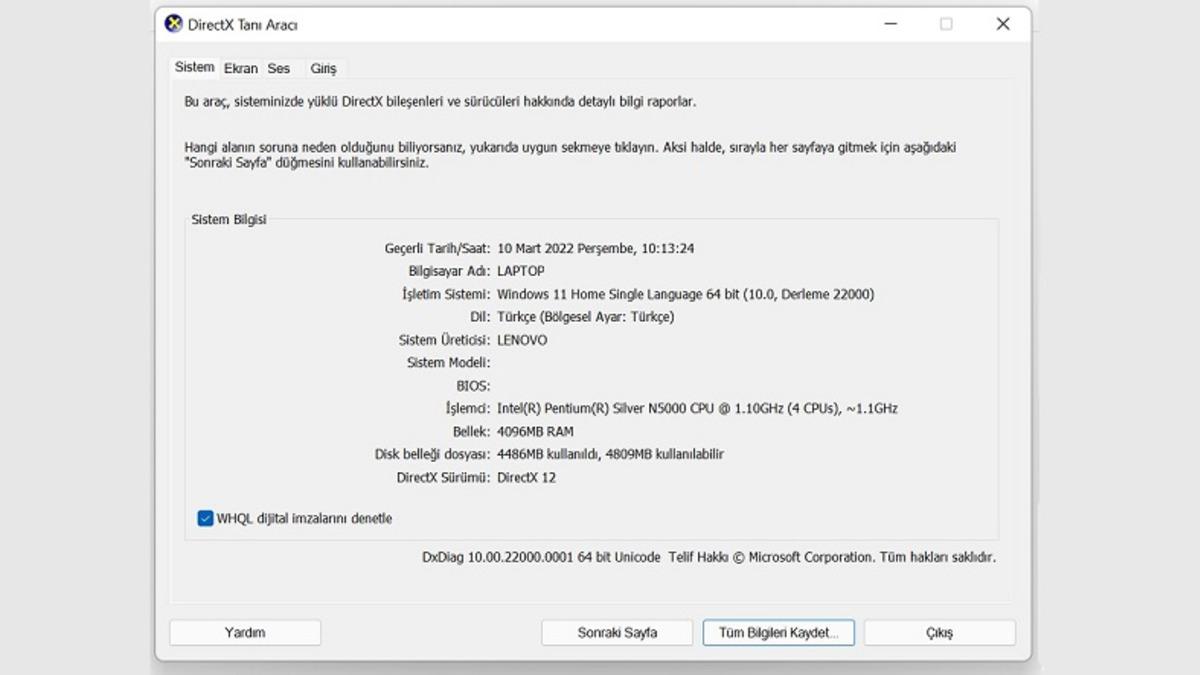
Task: Uncheck WHQL dijital imzalarını denetle checkbox
Action: click(x=206, y=518)
